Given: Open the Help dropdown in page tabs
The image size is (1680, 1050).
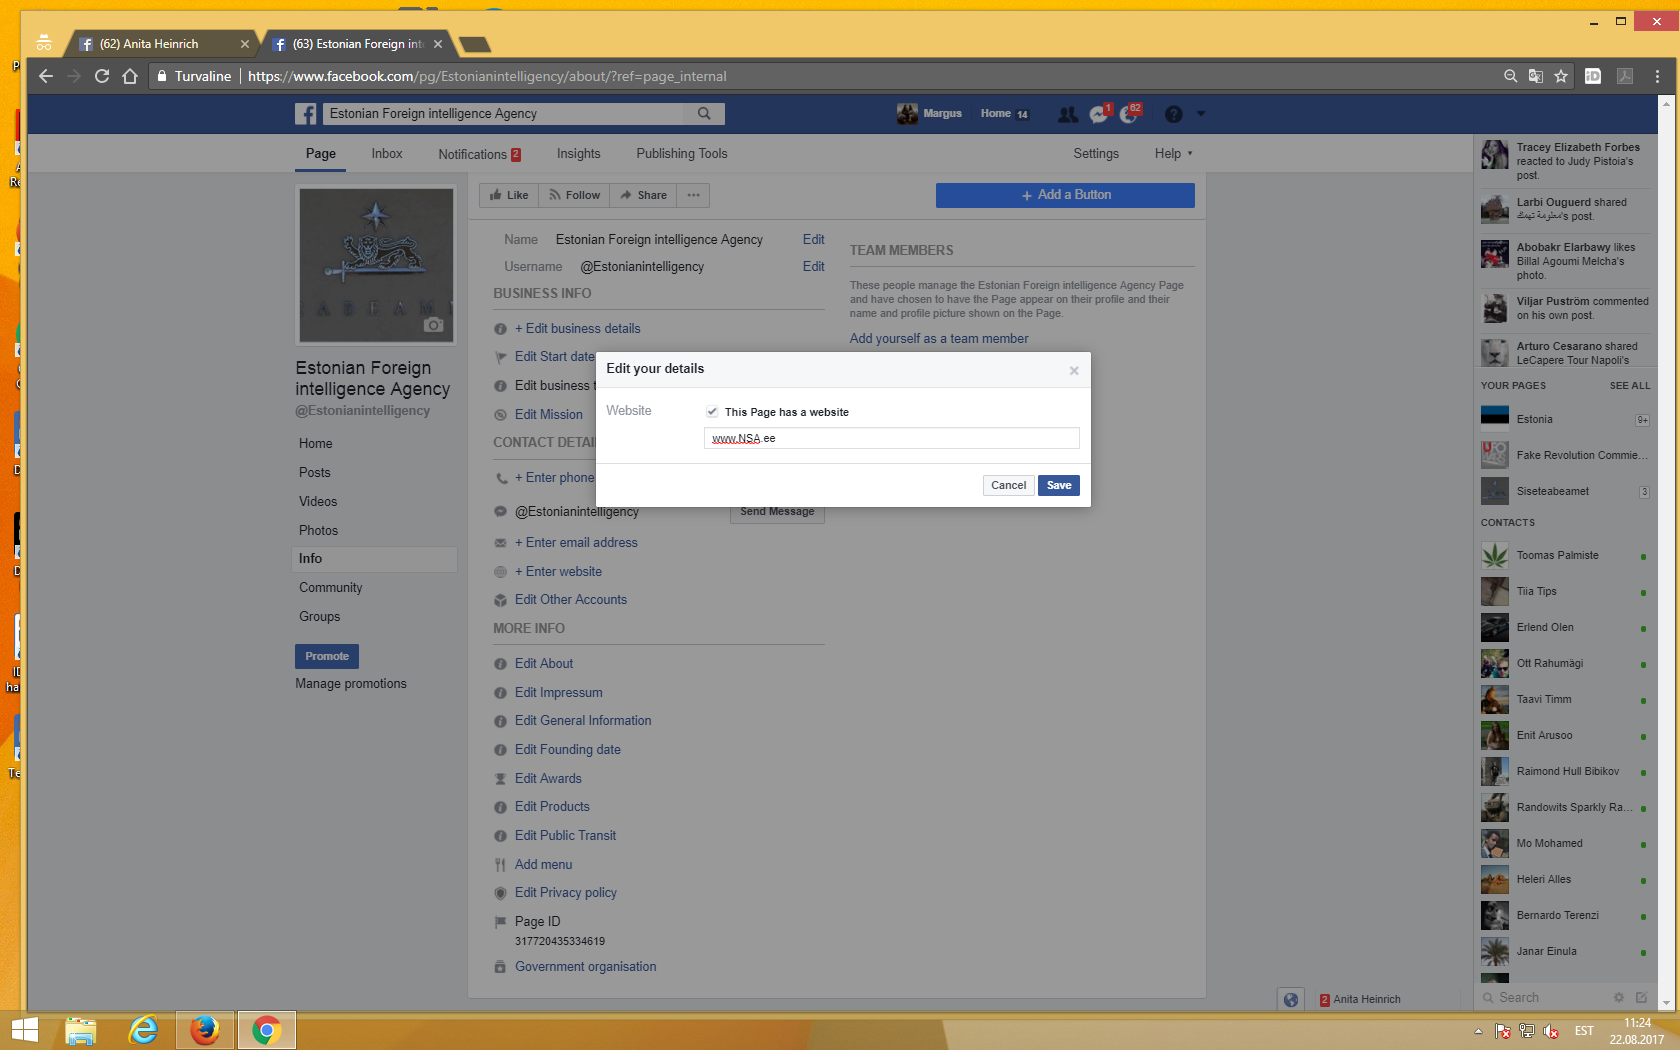Looking at the screenshot, I should (1173, 153).
